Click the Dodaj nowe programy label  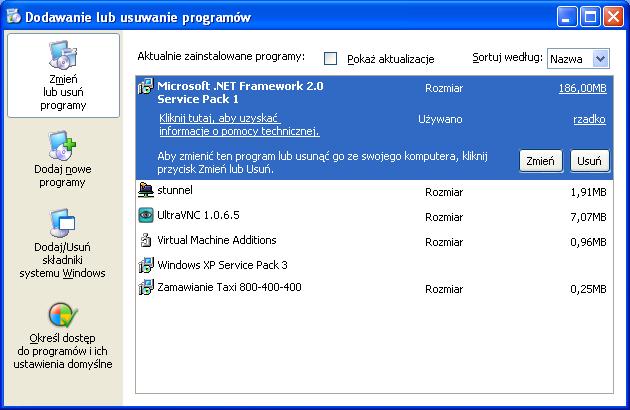pos(62,176)
